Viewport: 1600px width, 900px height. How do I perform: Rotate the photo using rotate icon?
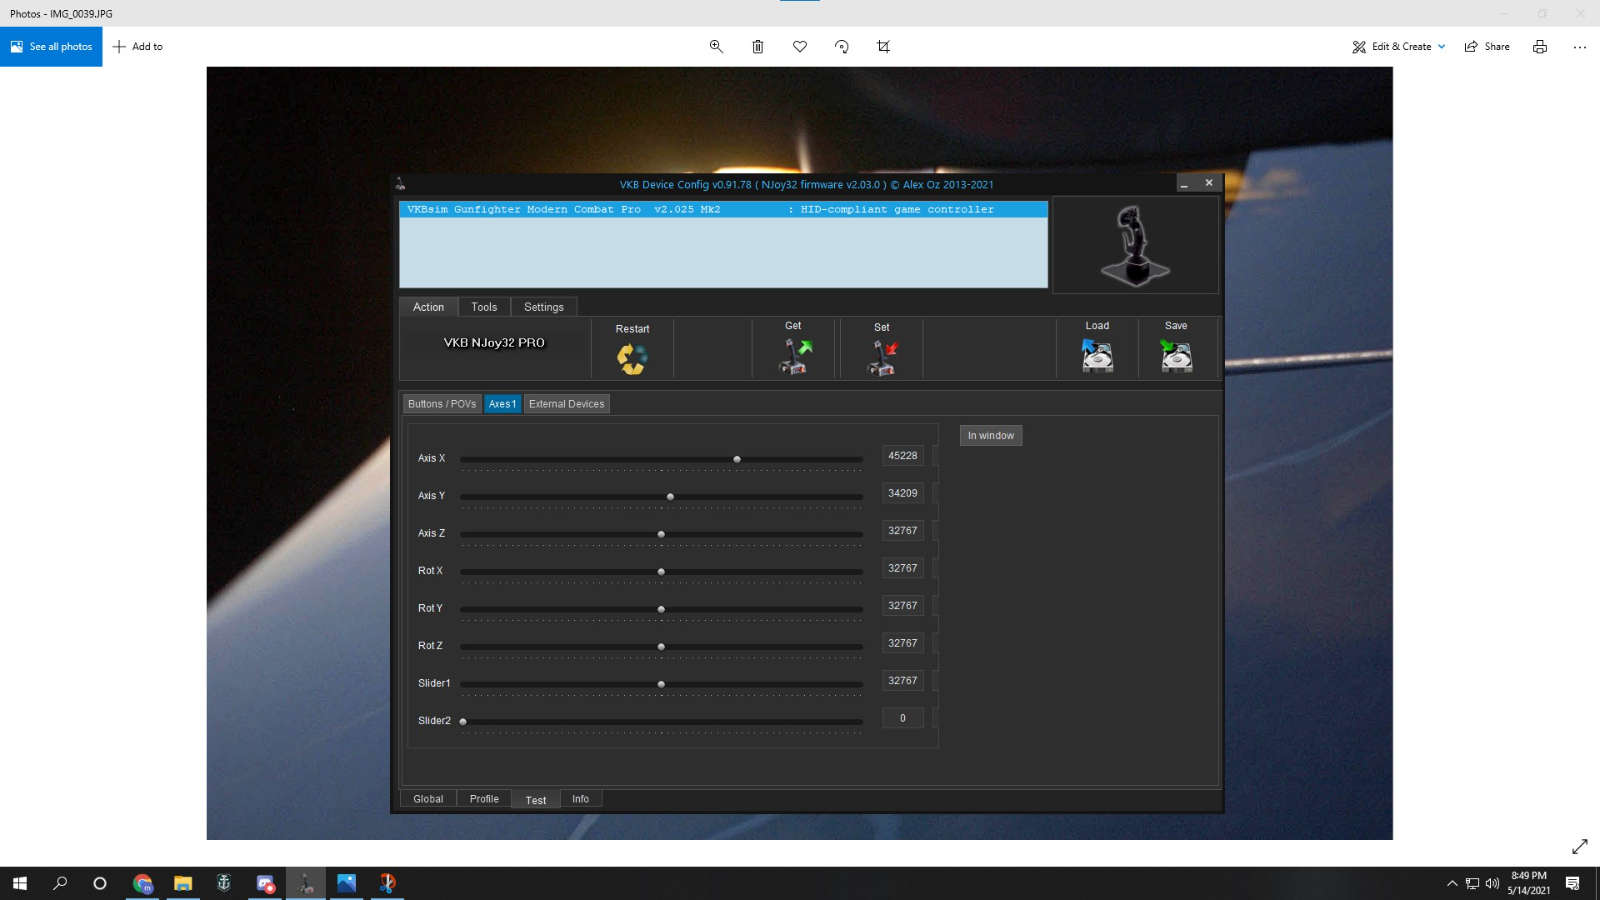842,46
